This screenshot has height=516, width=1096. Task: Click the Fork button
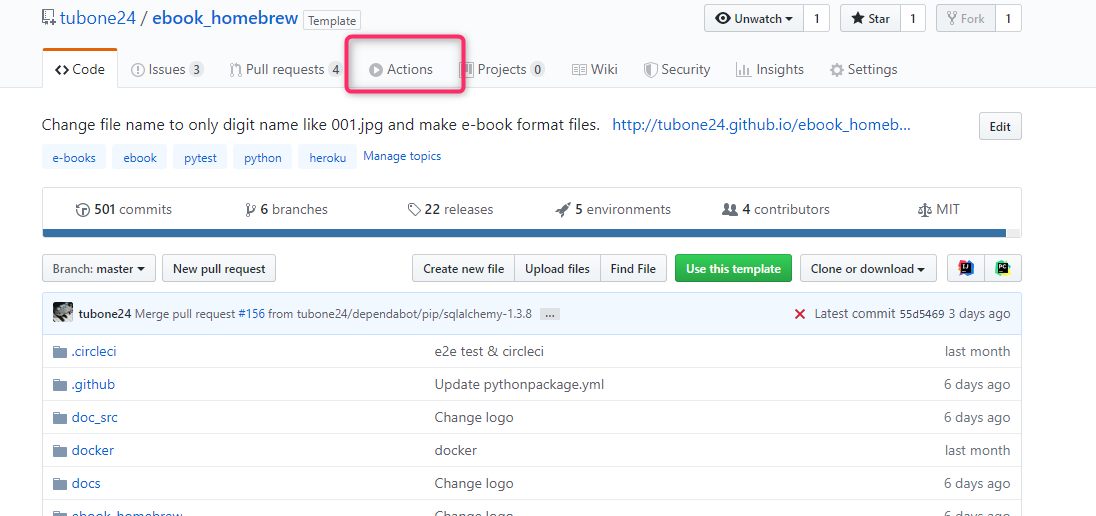(x=965, y=19)
